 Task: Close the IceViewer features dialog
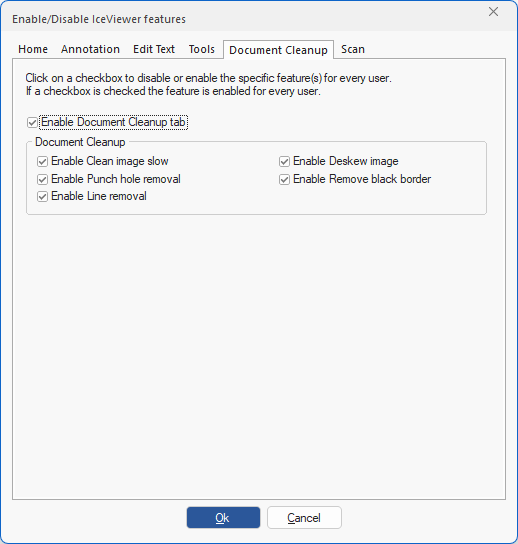[x=493, y=12]
